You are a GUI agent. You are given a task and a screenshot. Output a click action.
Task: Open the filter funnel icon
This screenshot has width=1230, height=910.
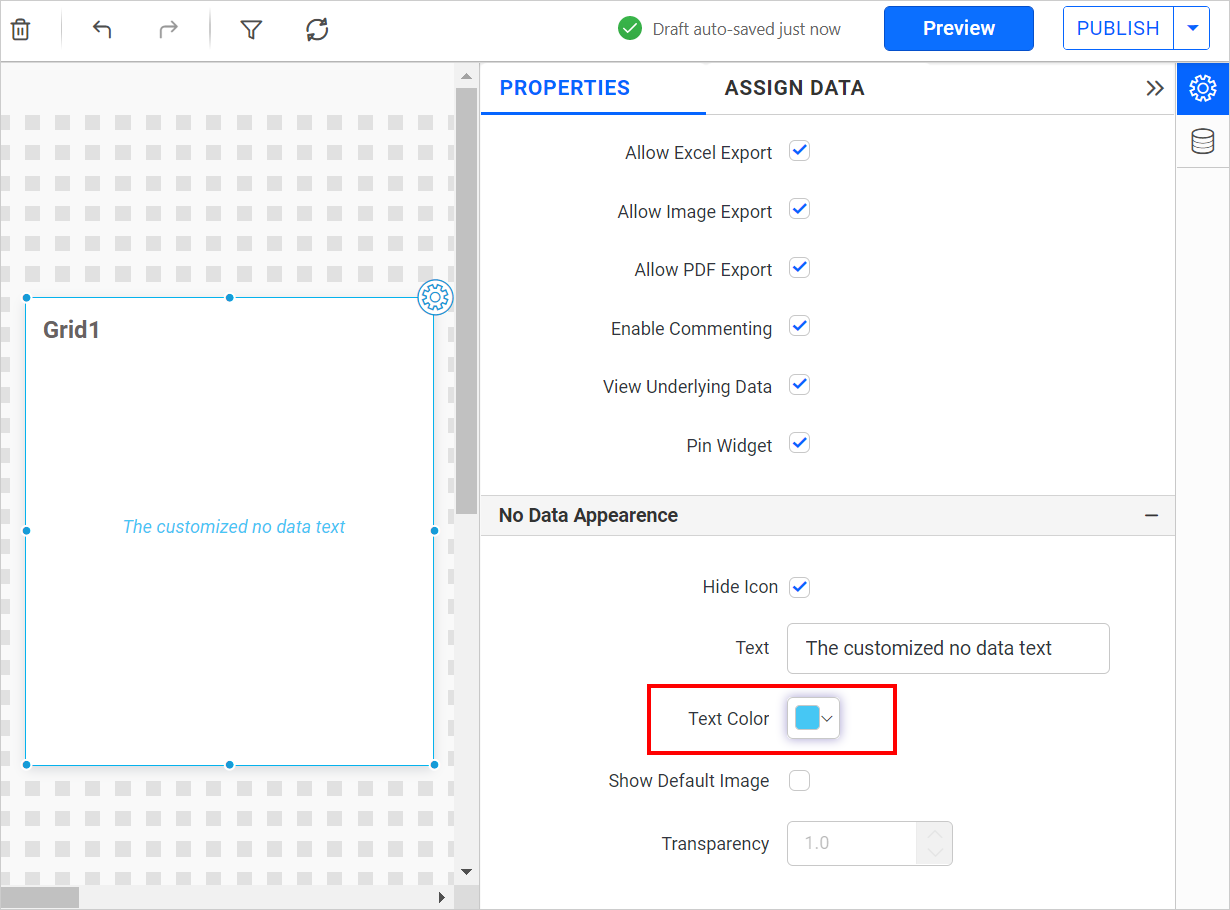tap(251, 30)
